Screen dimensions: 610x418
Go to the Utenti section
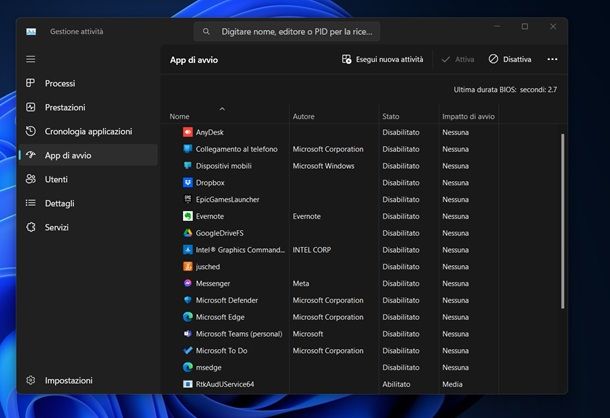pyautogui.click(x=88, y=179)
